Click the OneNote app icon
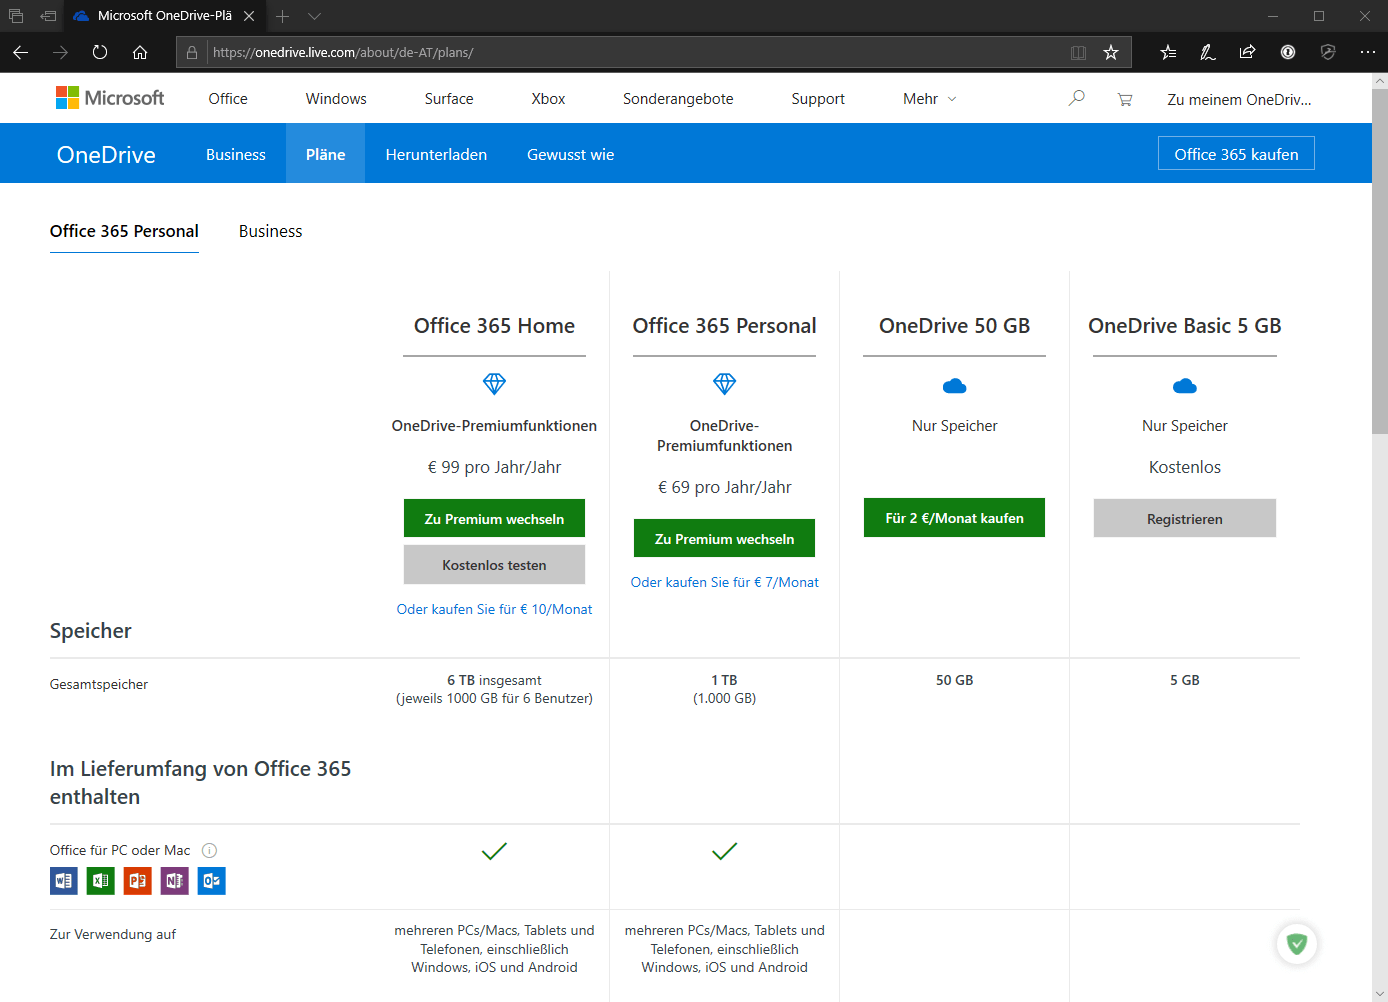 pyautogui.click(x=175, y=881)
